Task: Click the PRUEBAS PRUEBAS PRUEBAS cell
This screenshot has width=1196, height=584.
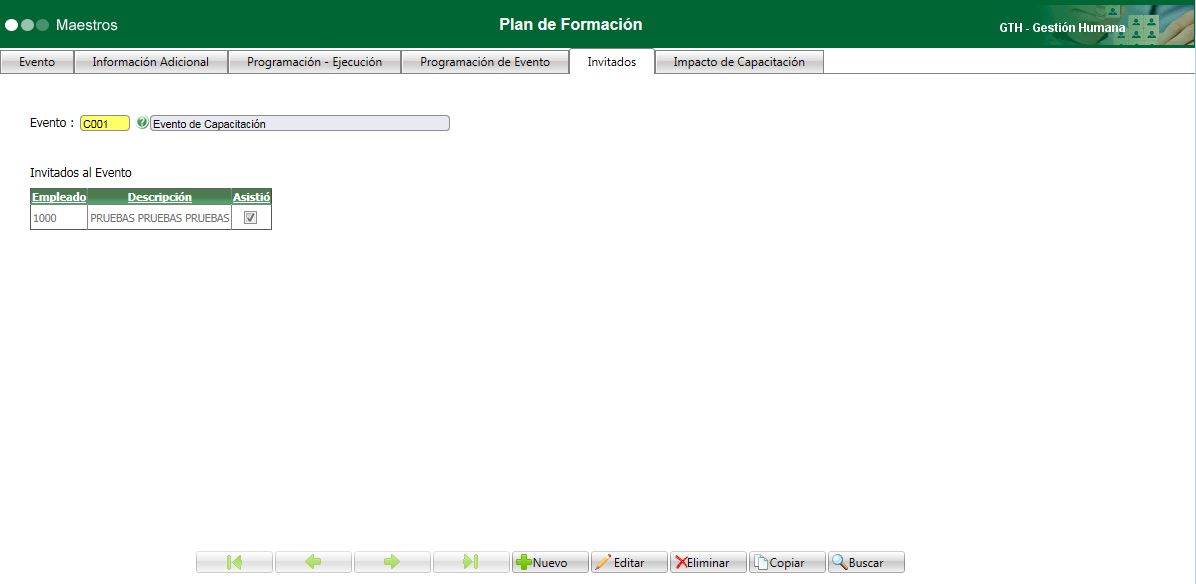Action: point(159,218)
